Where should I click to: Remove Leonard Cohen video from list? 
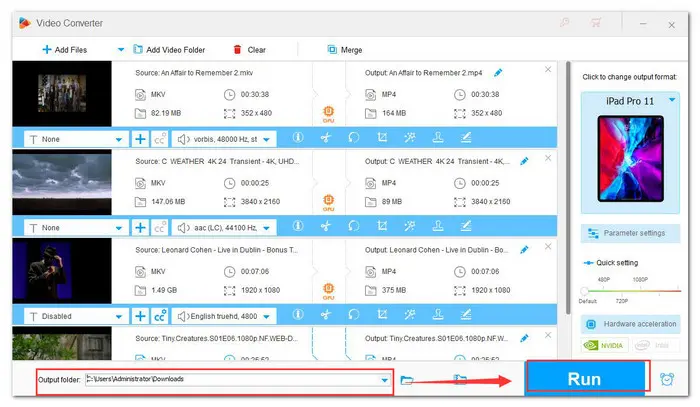(x=548, y=246)
